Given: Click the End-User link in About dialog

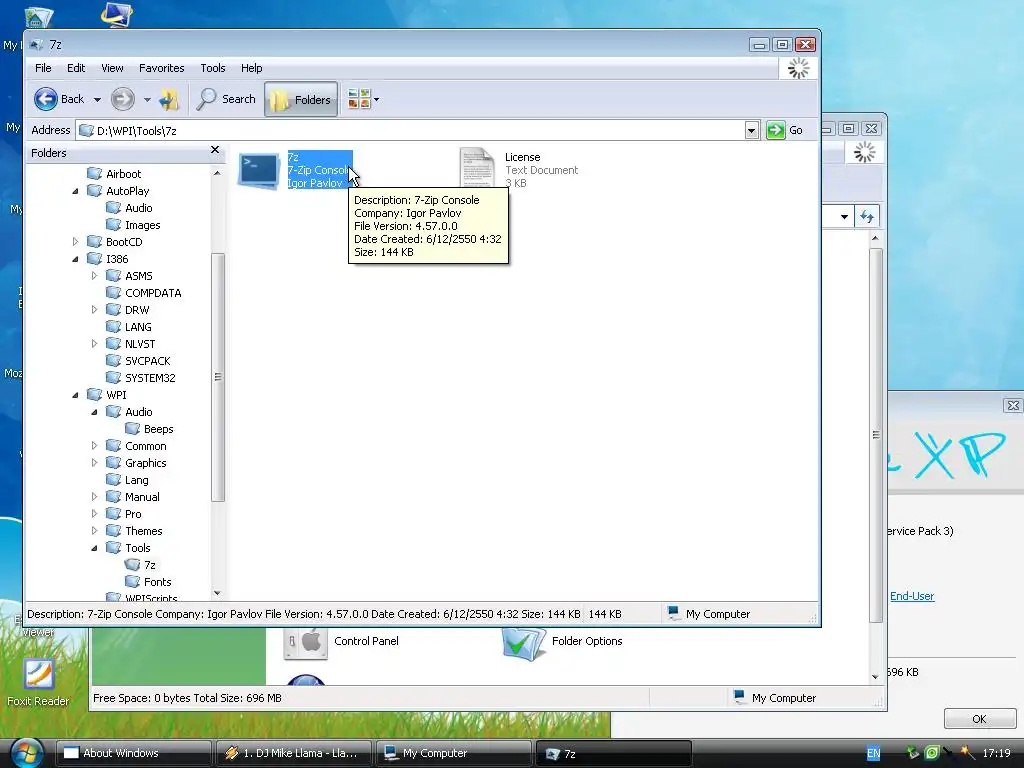Looking at the screenshot, I should pyautogui.click(x=912, y=596).
